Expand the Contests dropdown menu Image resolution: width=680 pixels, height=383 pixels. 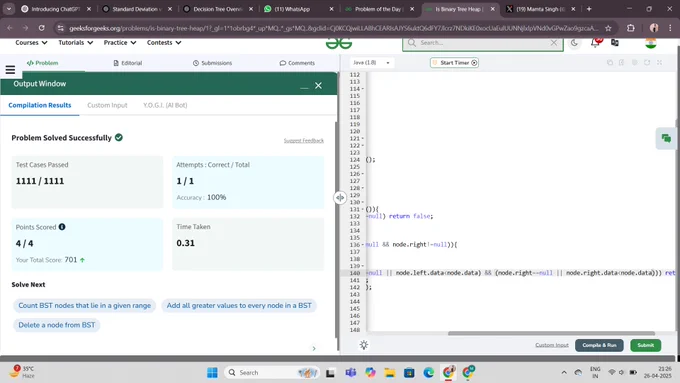click(x=163, y=43)
